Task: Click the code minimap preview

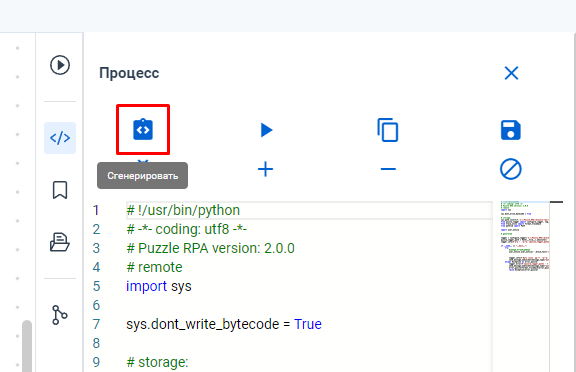Action: 525,236
